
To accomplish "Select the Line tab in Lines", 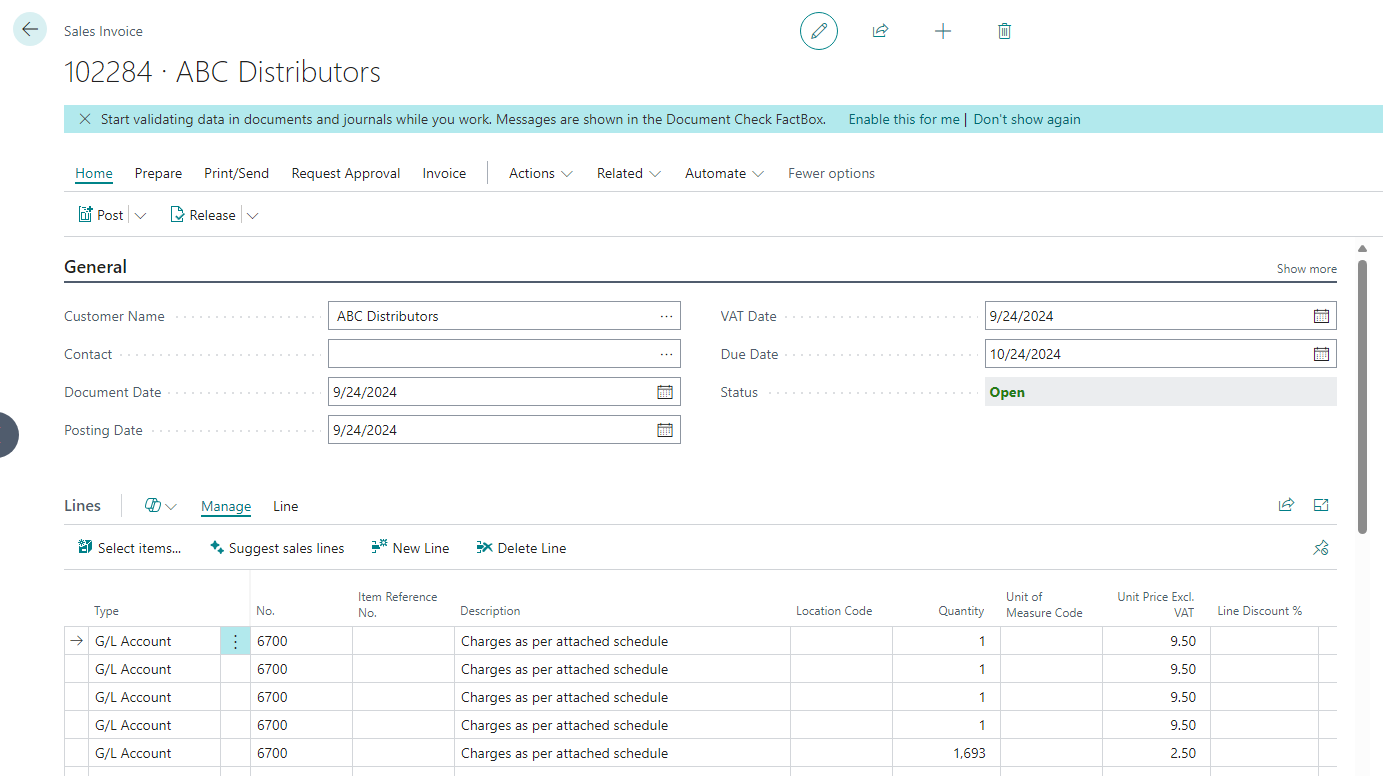I will [x=286, y=506].
